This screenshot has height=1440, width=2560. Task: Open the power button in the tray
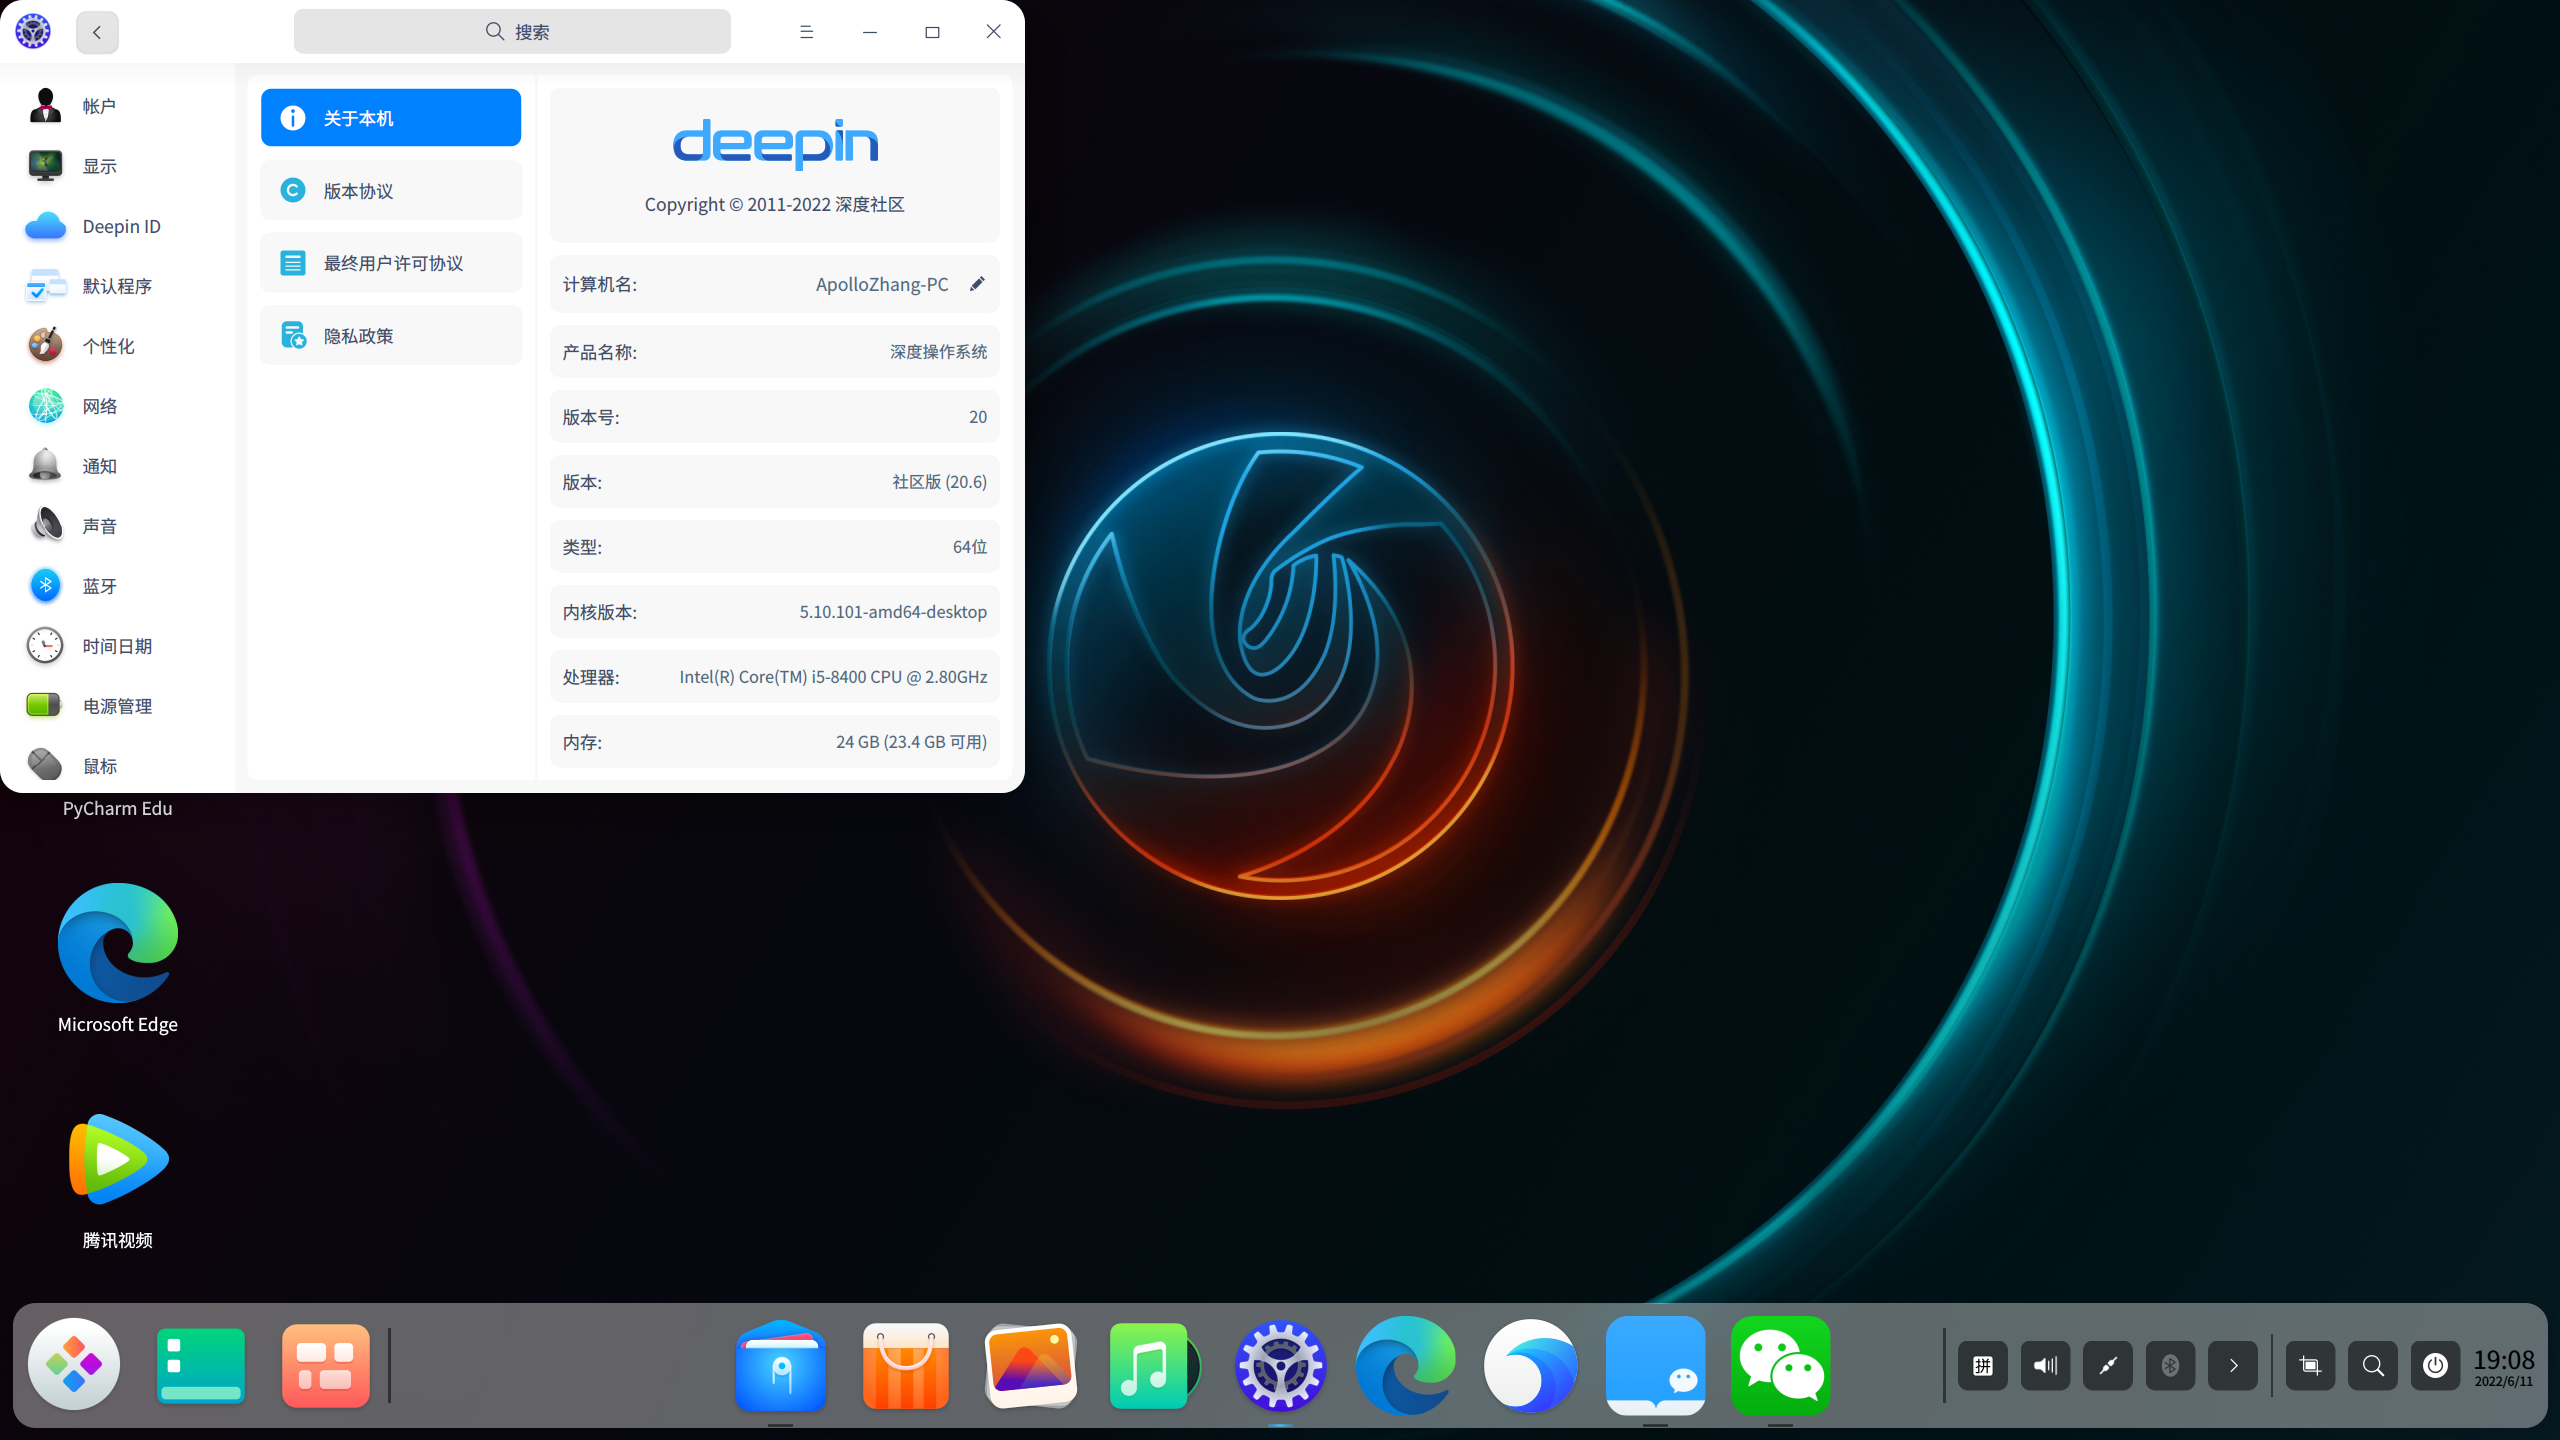(x=2436, y=1364)
